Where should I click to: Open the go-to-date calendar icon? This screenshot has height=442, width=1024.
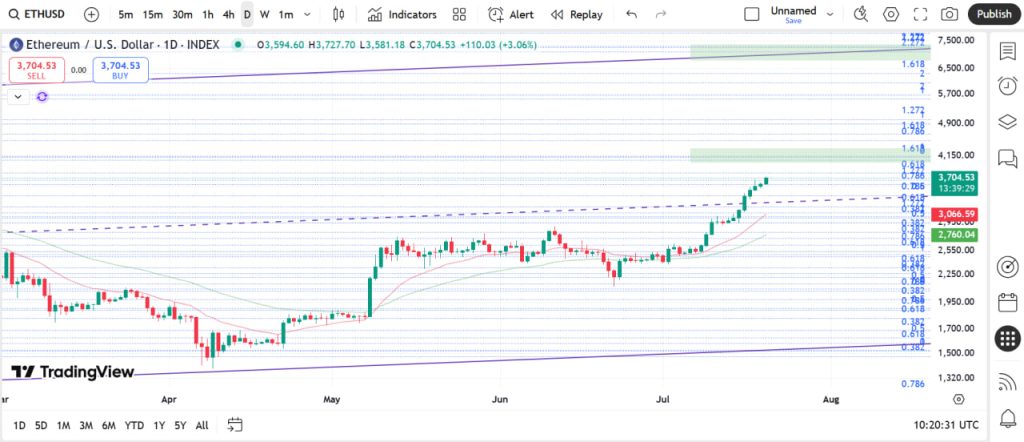tap(234, 425)
